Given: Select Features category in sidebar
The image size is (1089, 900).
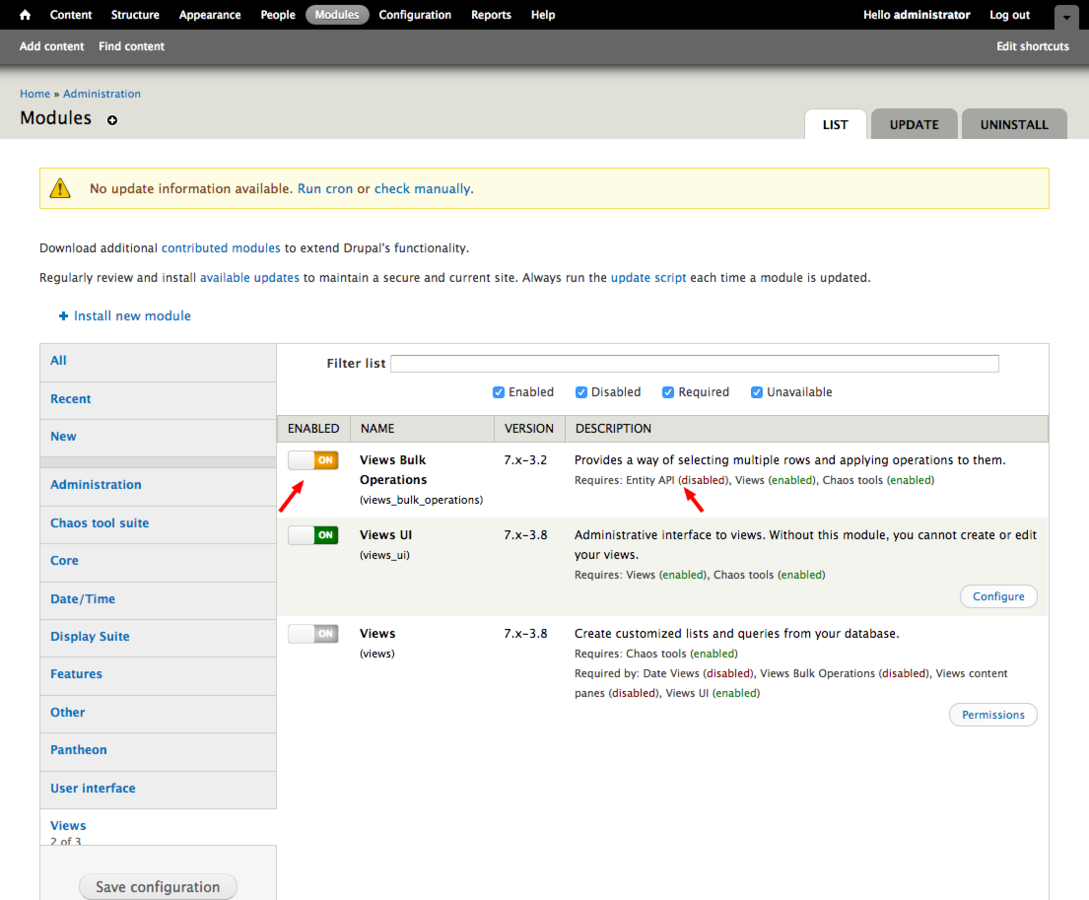Looking at the screenshot, I should coord(158,674).
